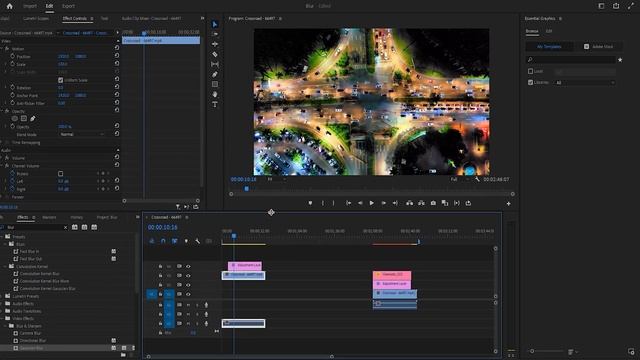
Task: Collapse the Motion effect group
Action: point(2,49)
